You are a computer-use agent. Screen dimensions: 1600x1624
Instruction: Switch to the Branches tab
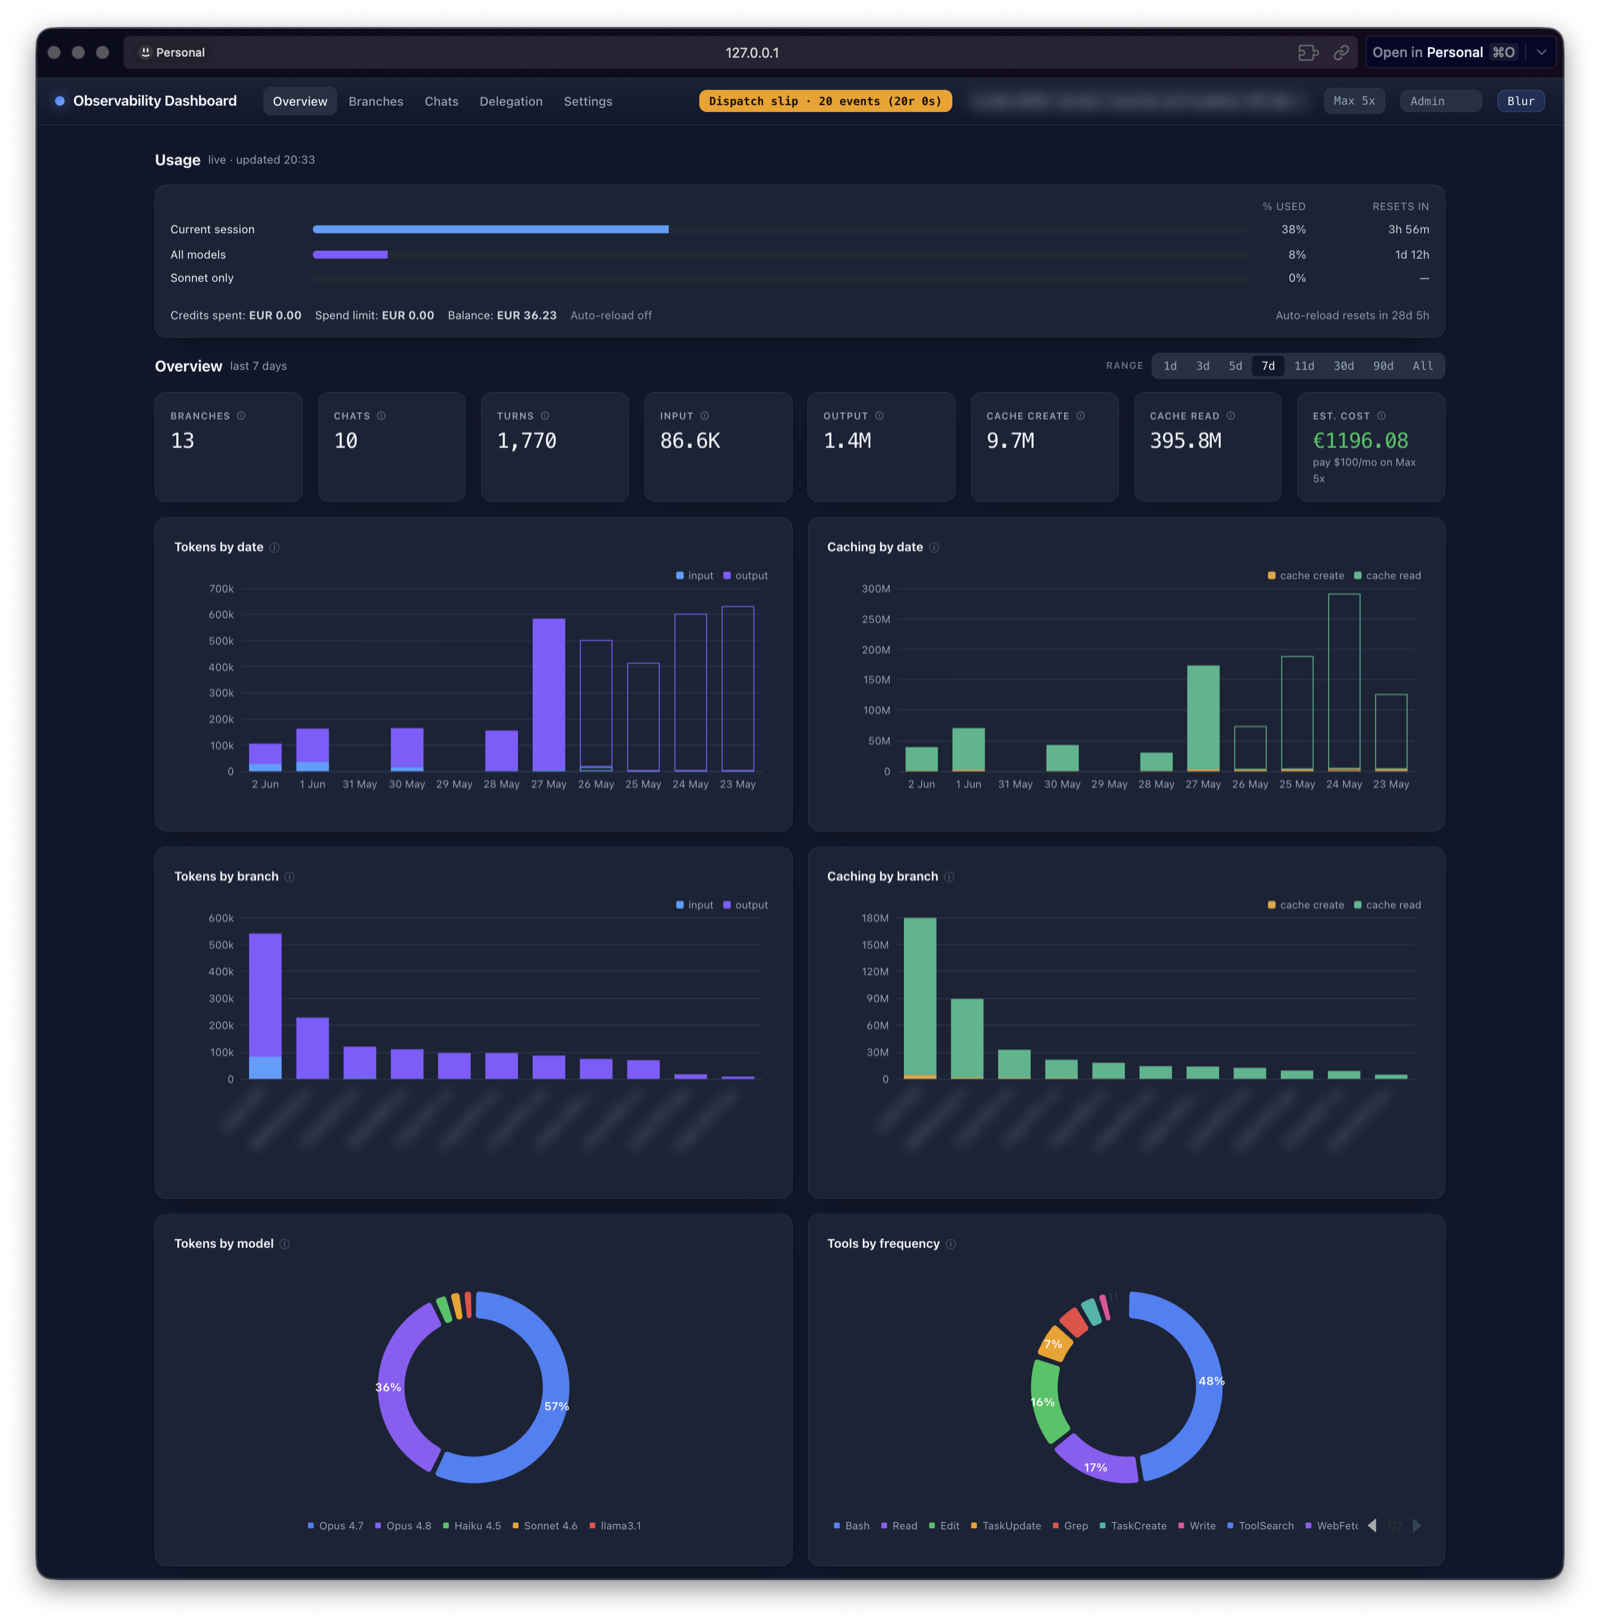click(x=376, y=101)
